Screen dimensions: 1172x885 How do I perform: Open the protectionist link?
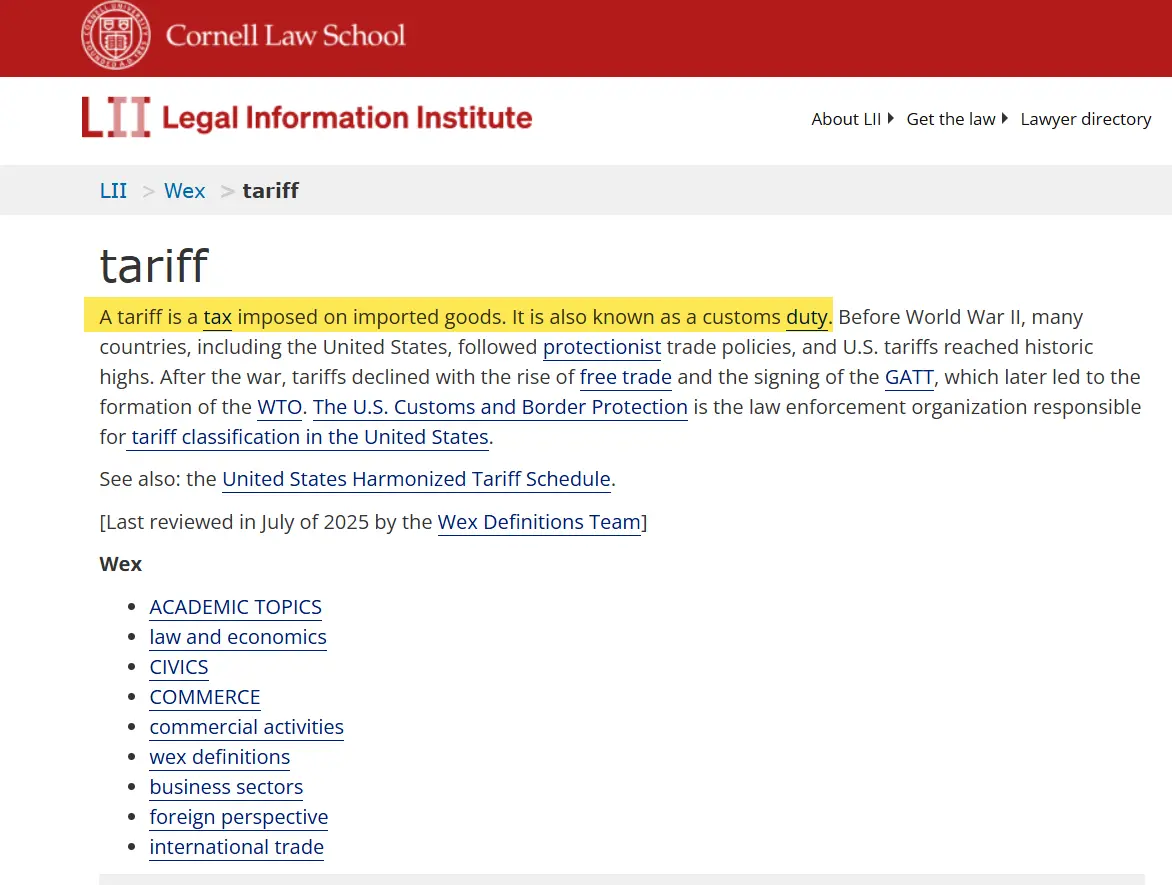coord(602,347)
